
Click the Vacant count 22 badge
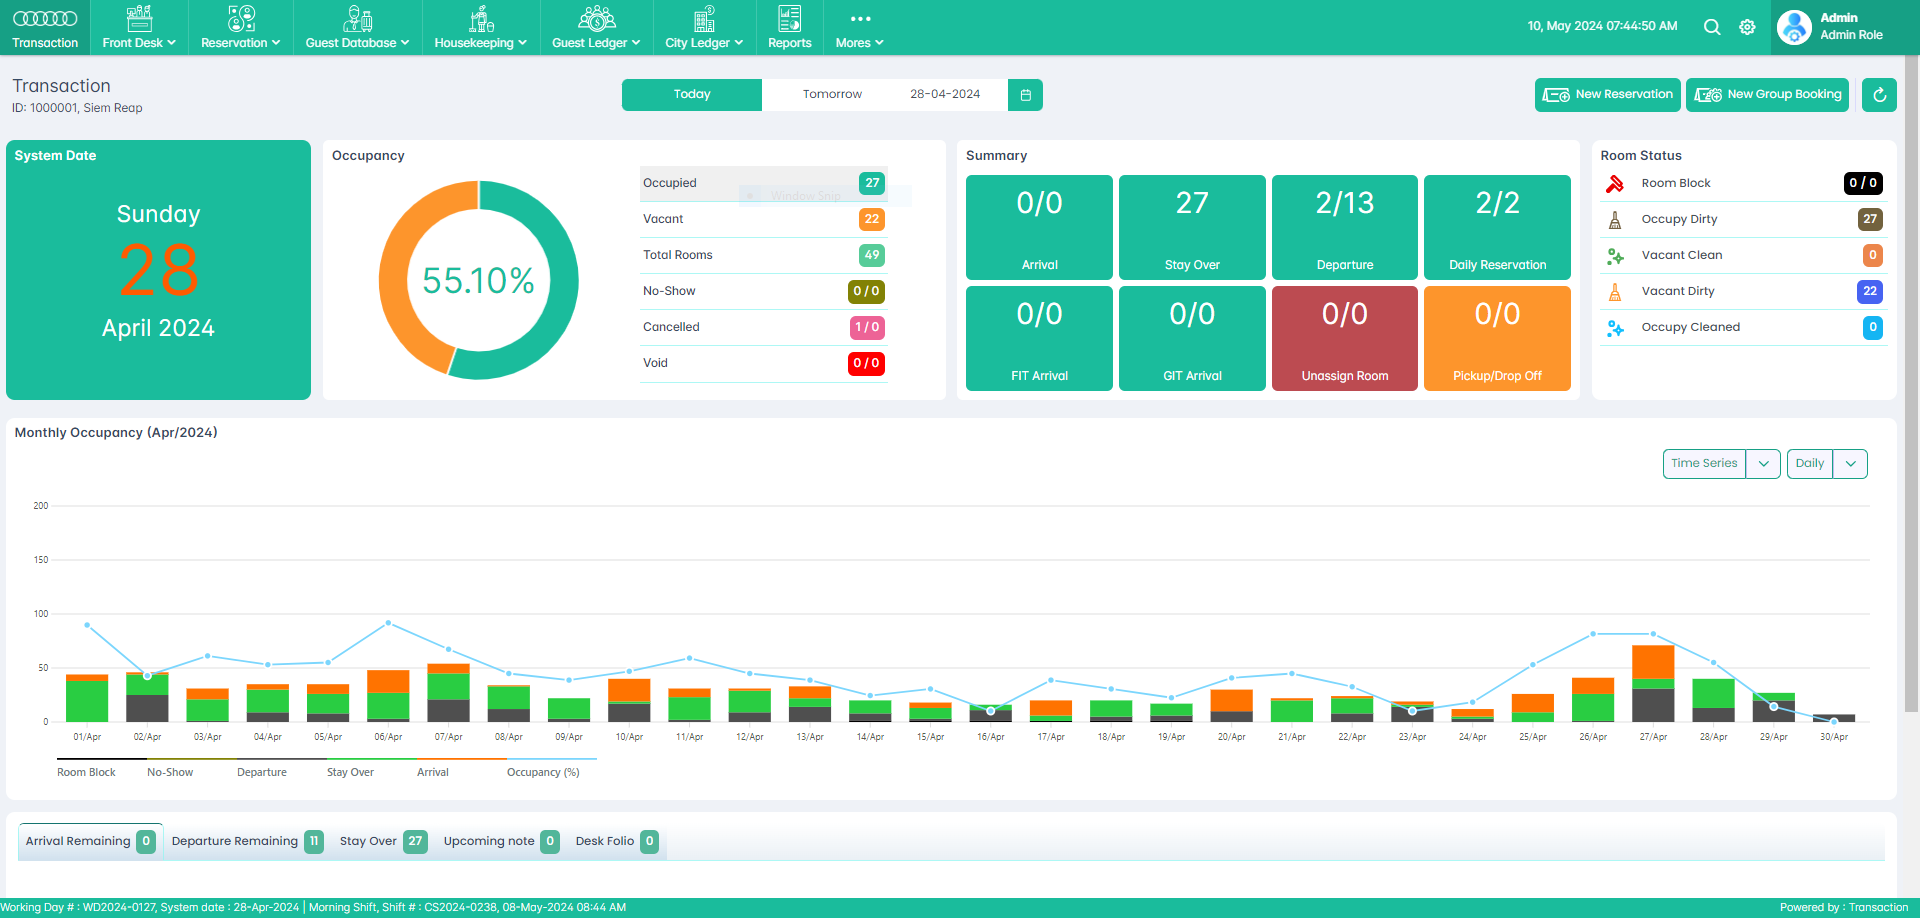[872, 219]
